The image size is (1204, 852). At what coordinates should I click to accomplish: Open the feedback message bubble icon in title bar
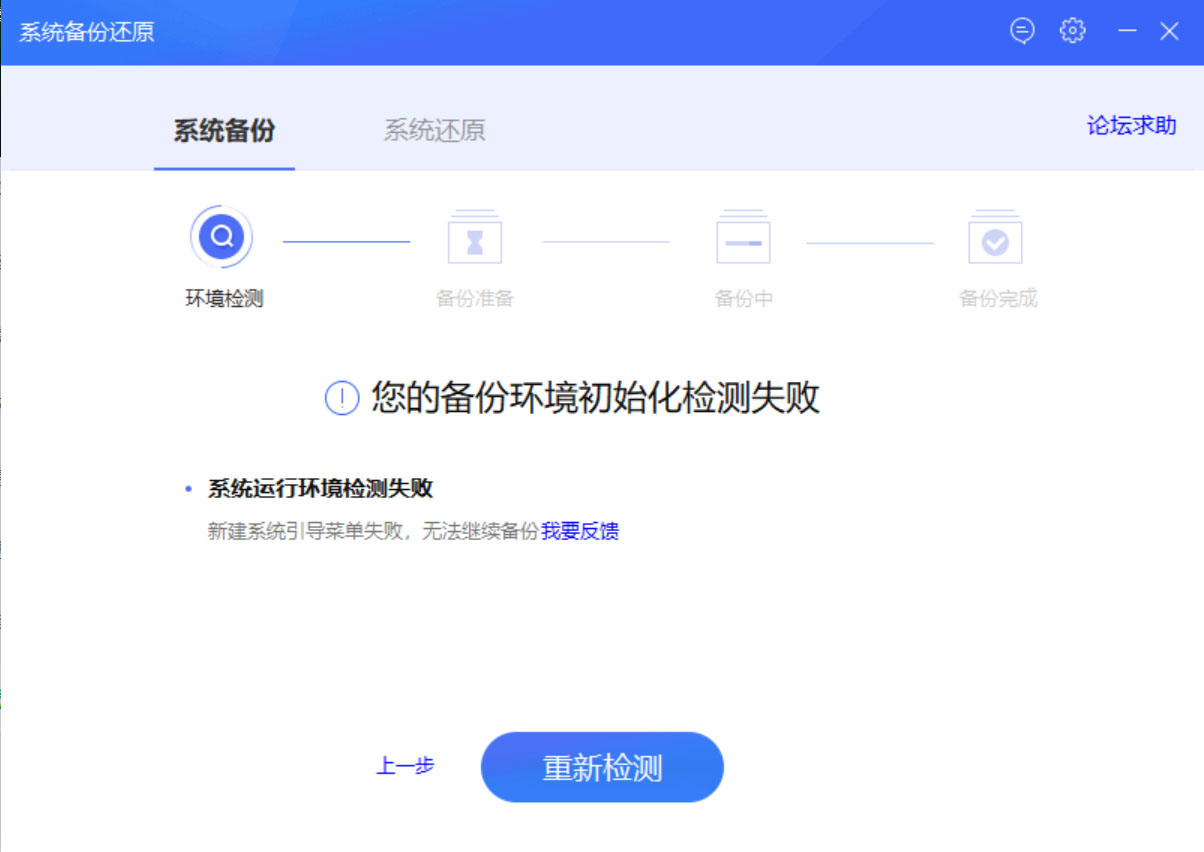[1021, 30]
